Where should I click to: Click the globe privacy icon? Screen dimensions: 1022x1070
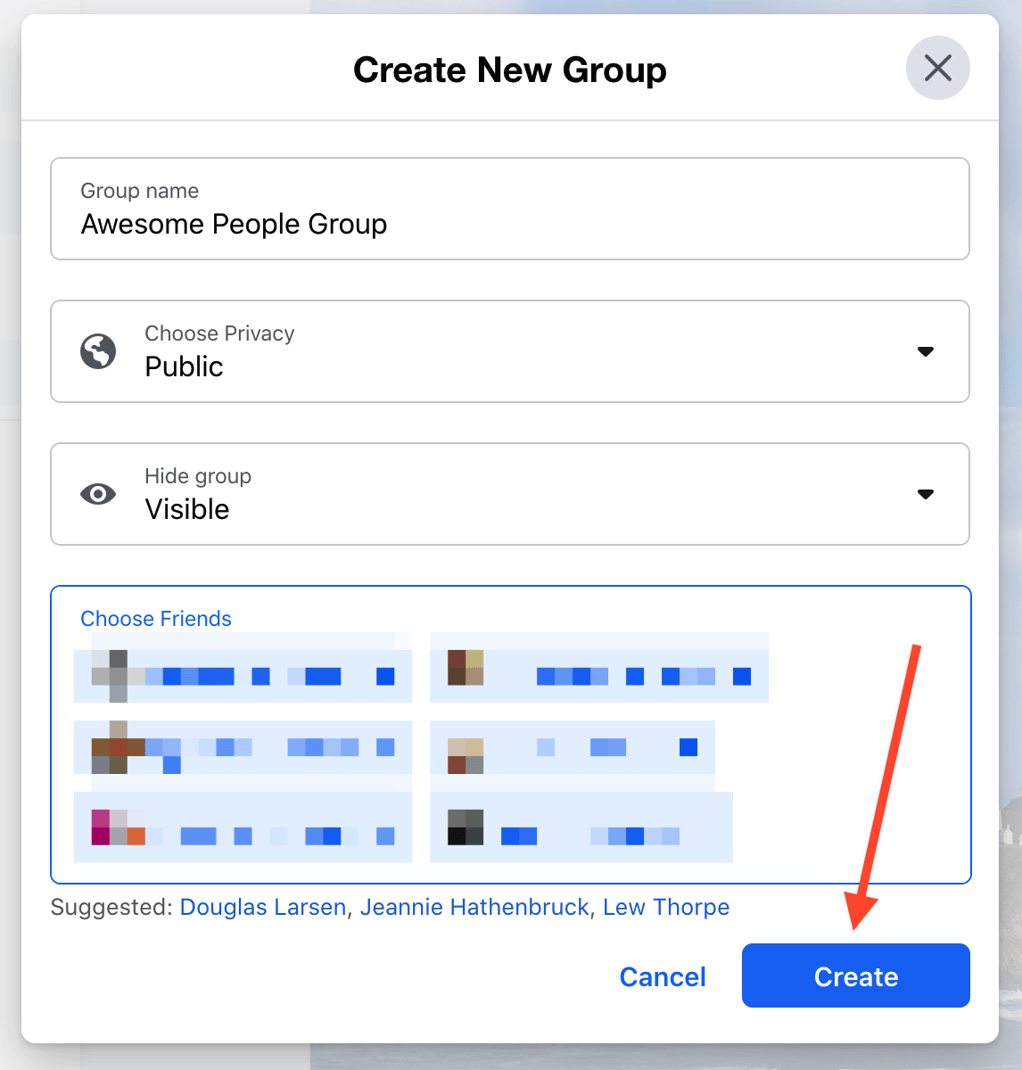[x=97, y=351]
